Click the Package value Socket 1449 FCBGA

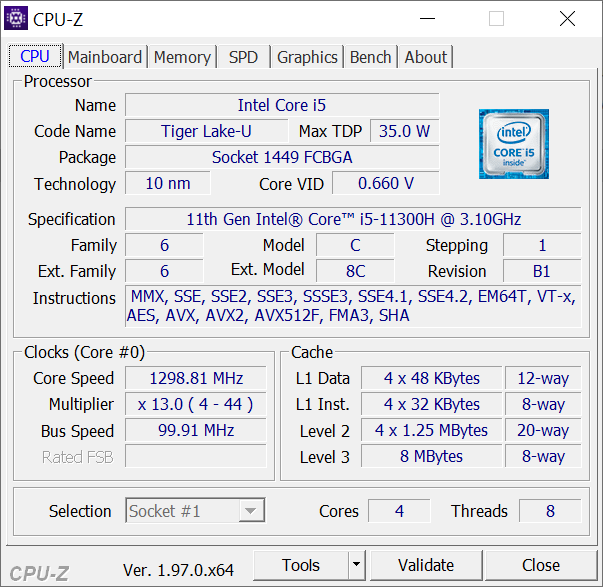tap(282, 157)
